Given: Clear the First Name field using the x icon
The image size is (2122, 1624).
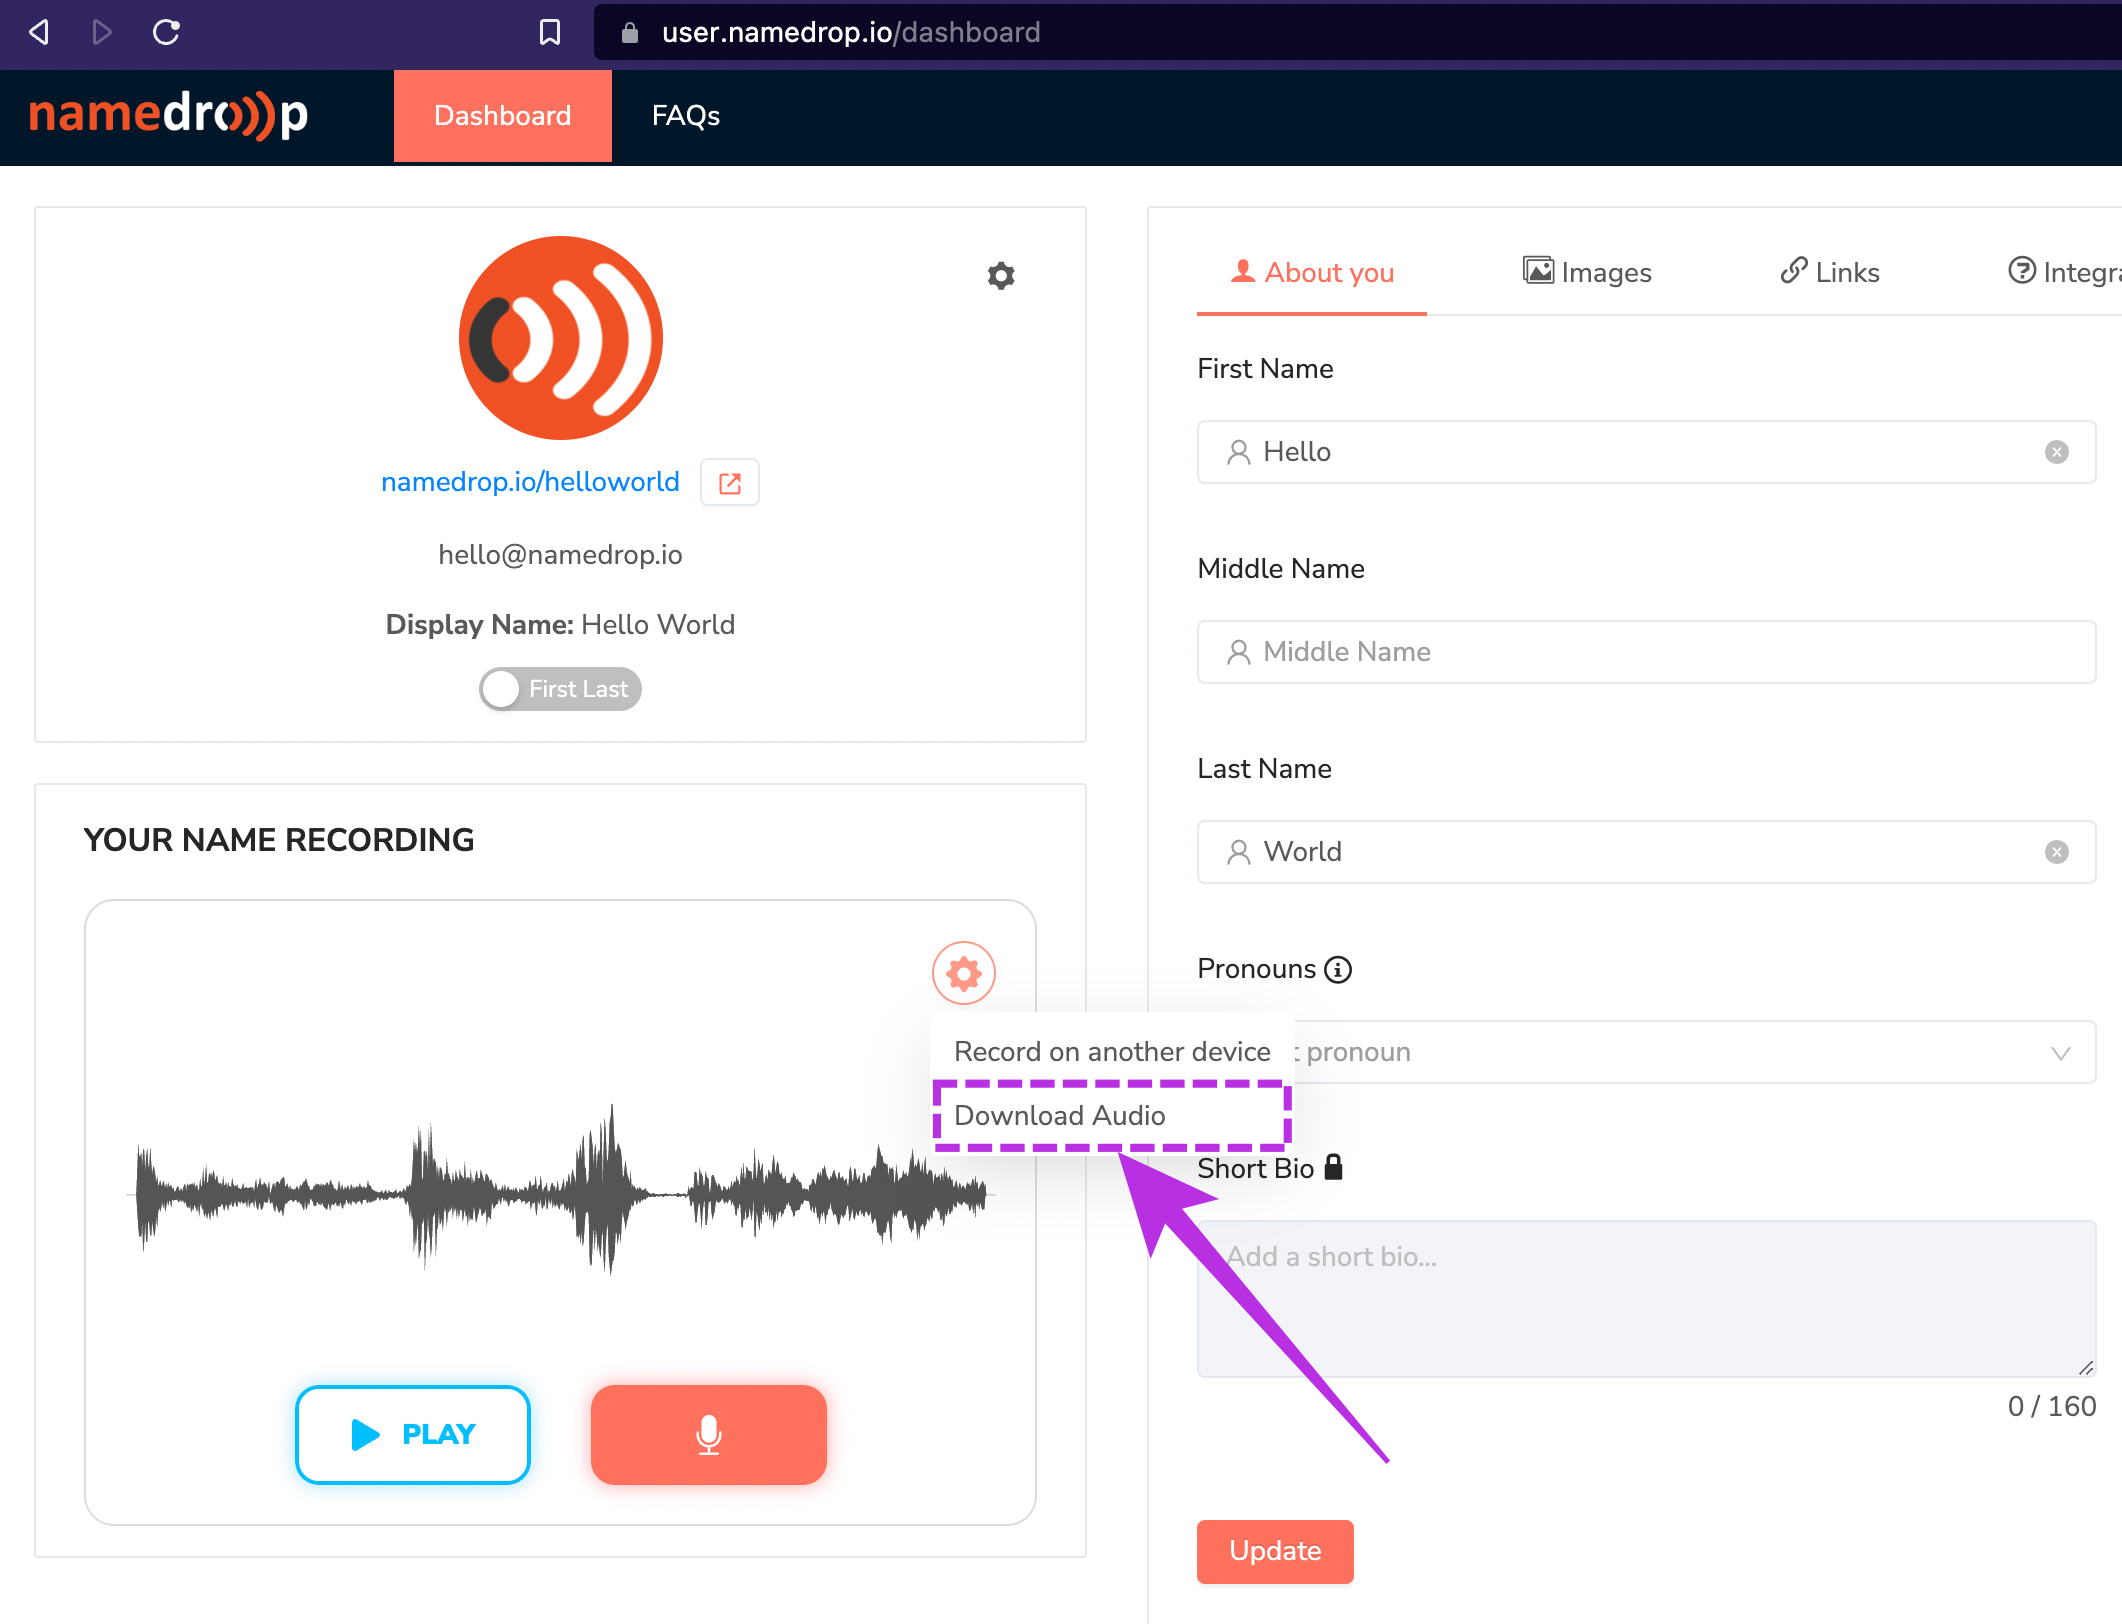Looking at the screenshot, I should pyautogui.click(x=2057, y=452).
